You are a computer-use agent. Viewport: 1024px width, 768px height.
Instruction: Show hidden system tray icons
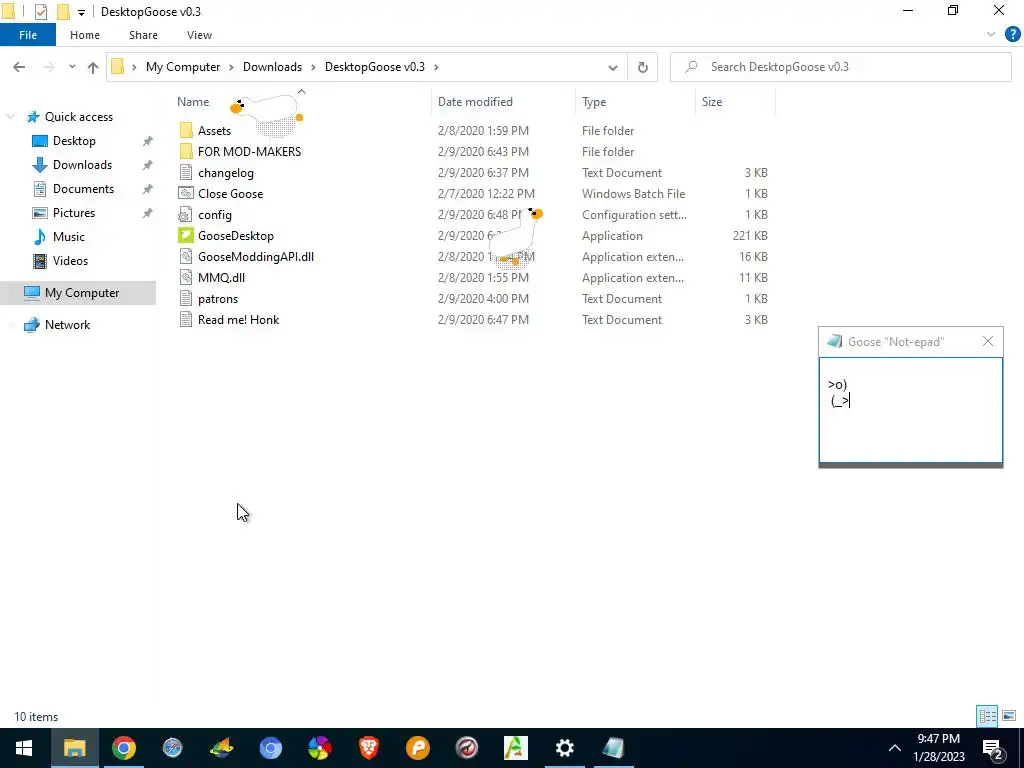pyautogui.click(x=895, y=748)
